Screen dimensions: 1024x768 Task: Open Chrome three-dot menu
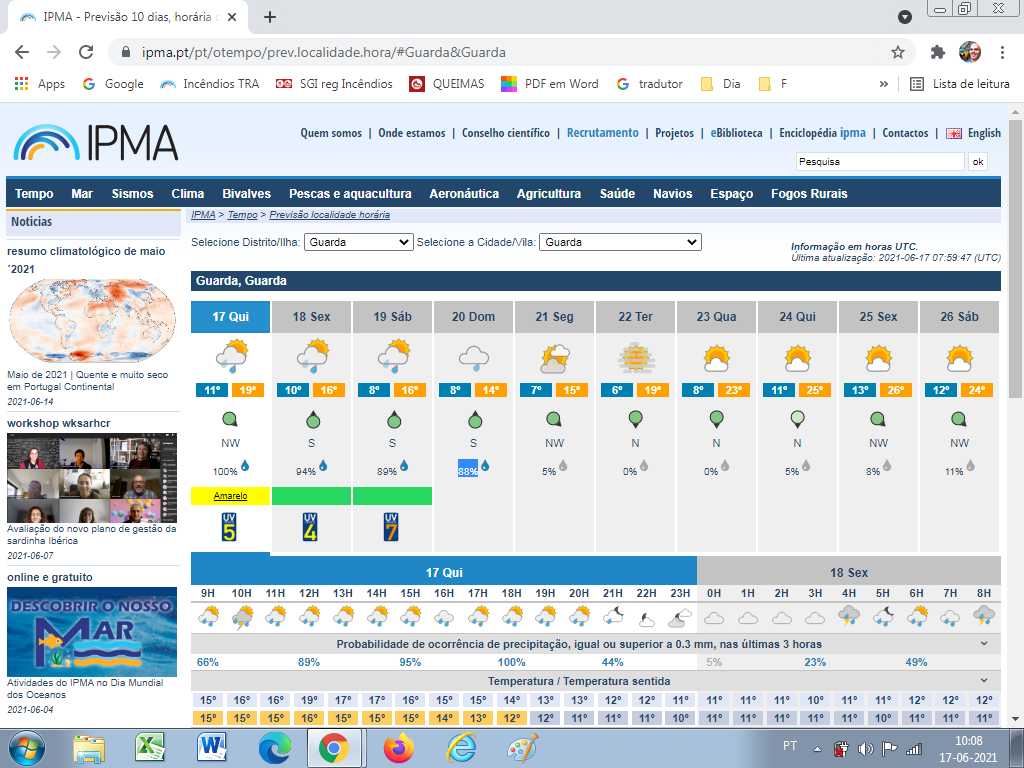pos(1002,52)
